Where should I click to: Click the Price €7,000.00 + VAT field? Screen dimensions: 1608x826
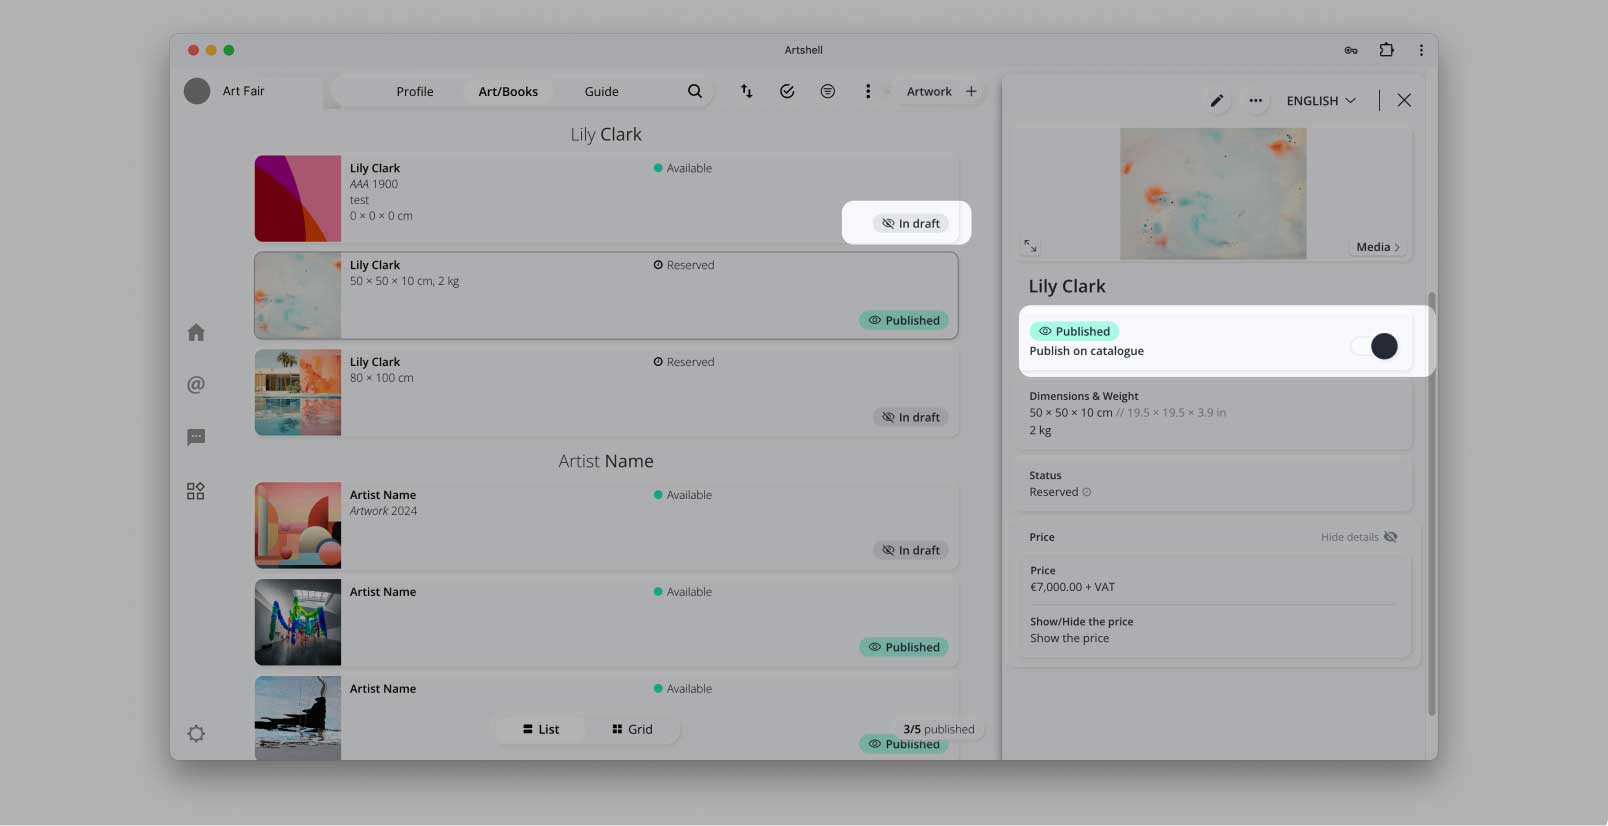pos(1212,579)
